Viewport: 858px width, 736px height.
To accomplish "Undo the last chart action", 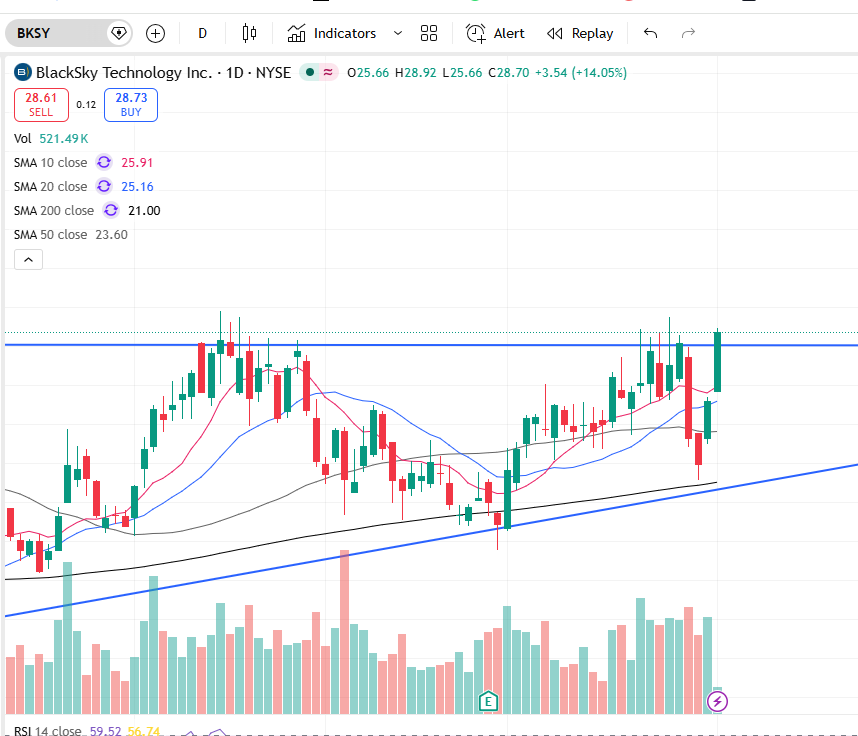I will pos(650,33).
